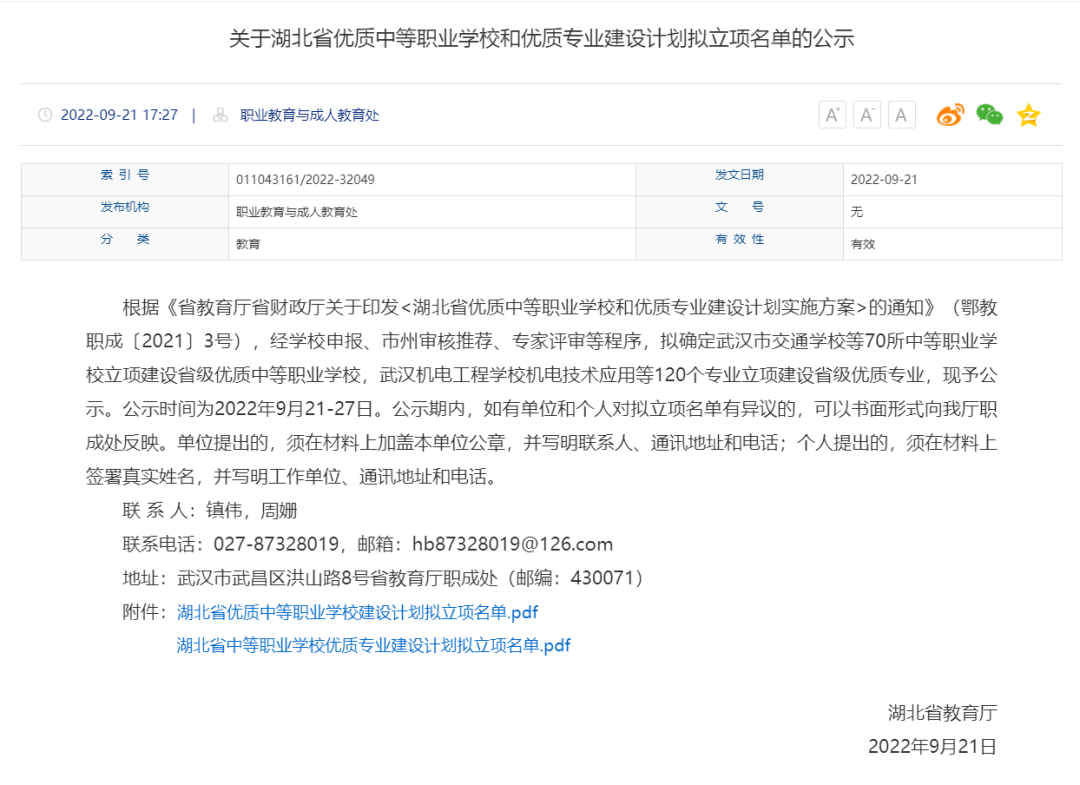
Task: Click the 有效 validity value
Action: tap(862, 244)
